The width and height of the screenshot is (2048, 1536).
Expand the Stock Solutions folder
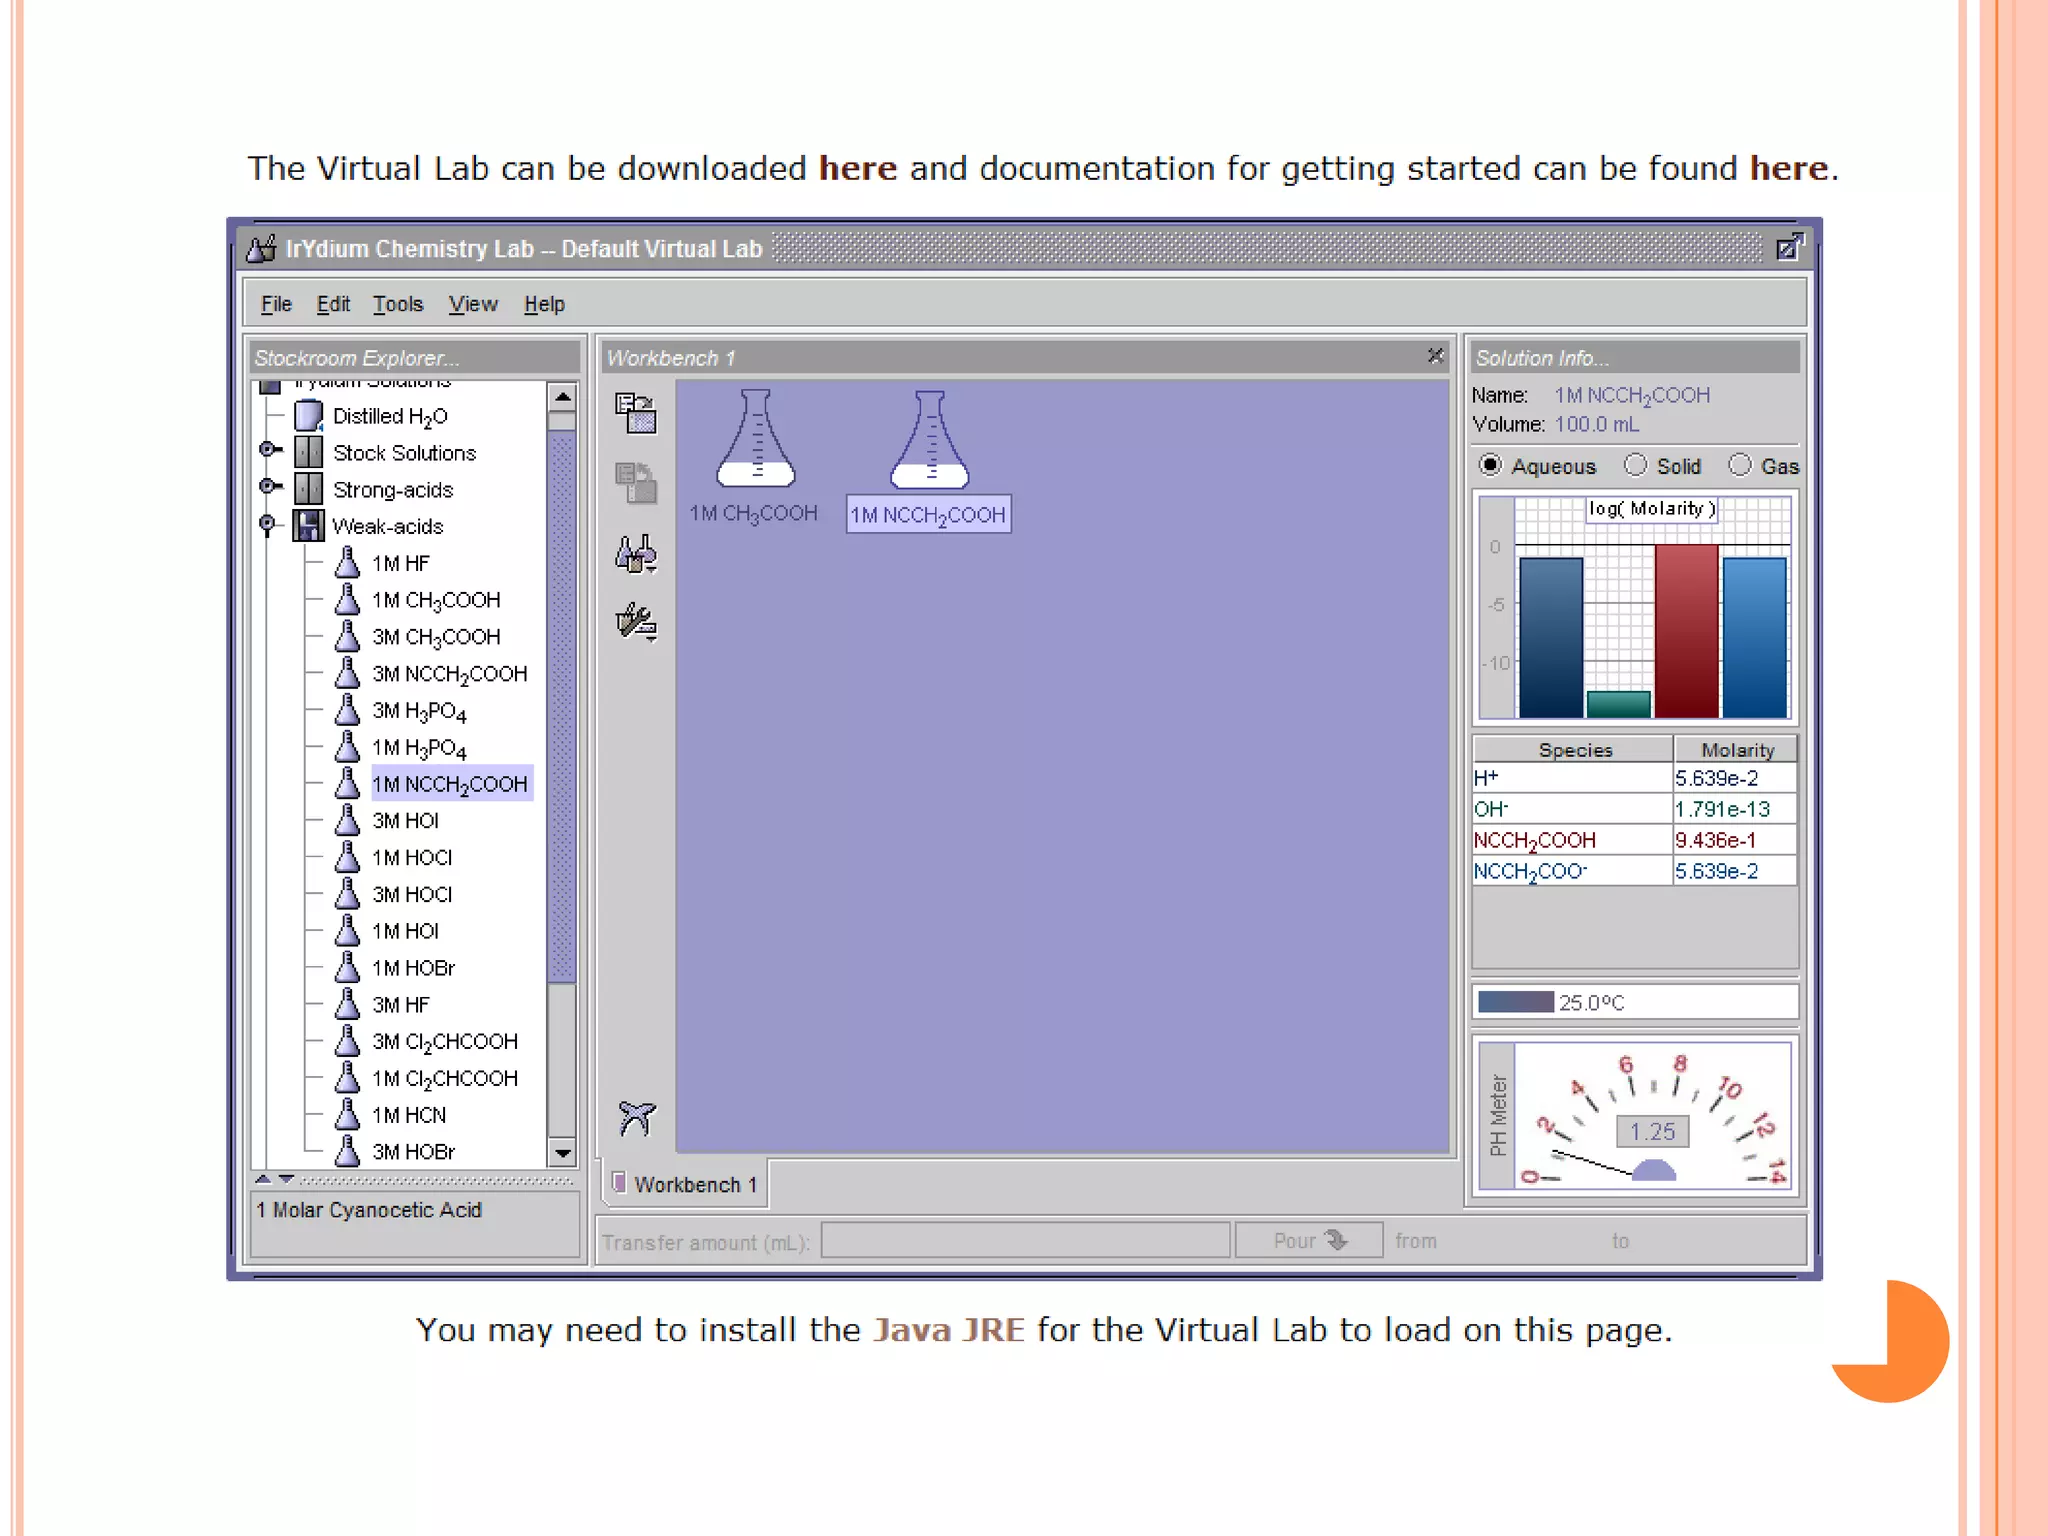(268, 450)
